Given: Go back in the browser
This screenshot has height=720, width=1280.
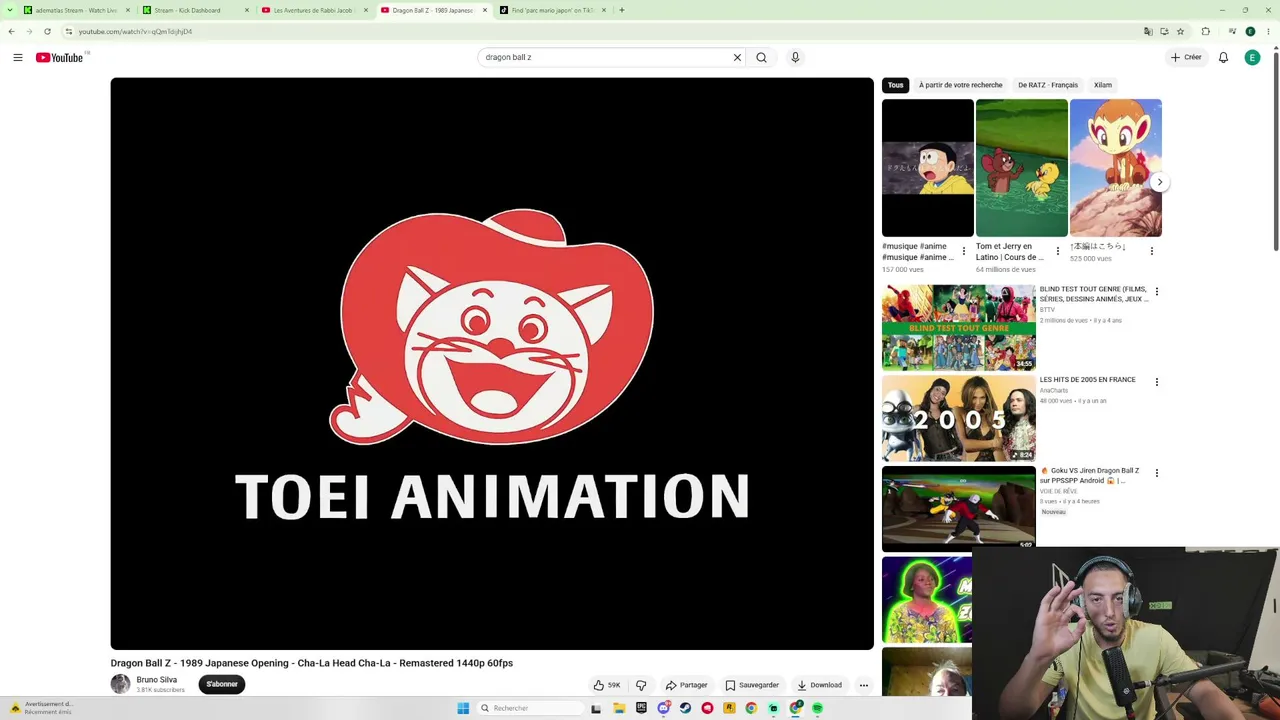Looking at the screenshot, I should coord(11,31).
